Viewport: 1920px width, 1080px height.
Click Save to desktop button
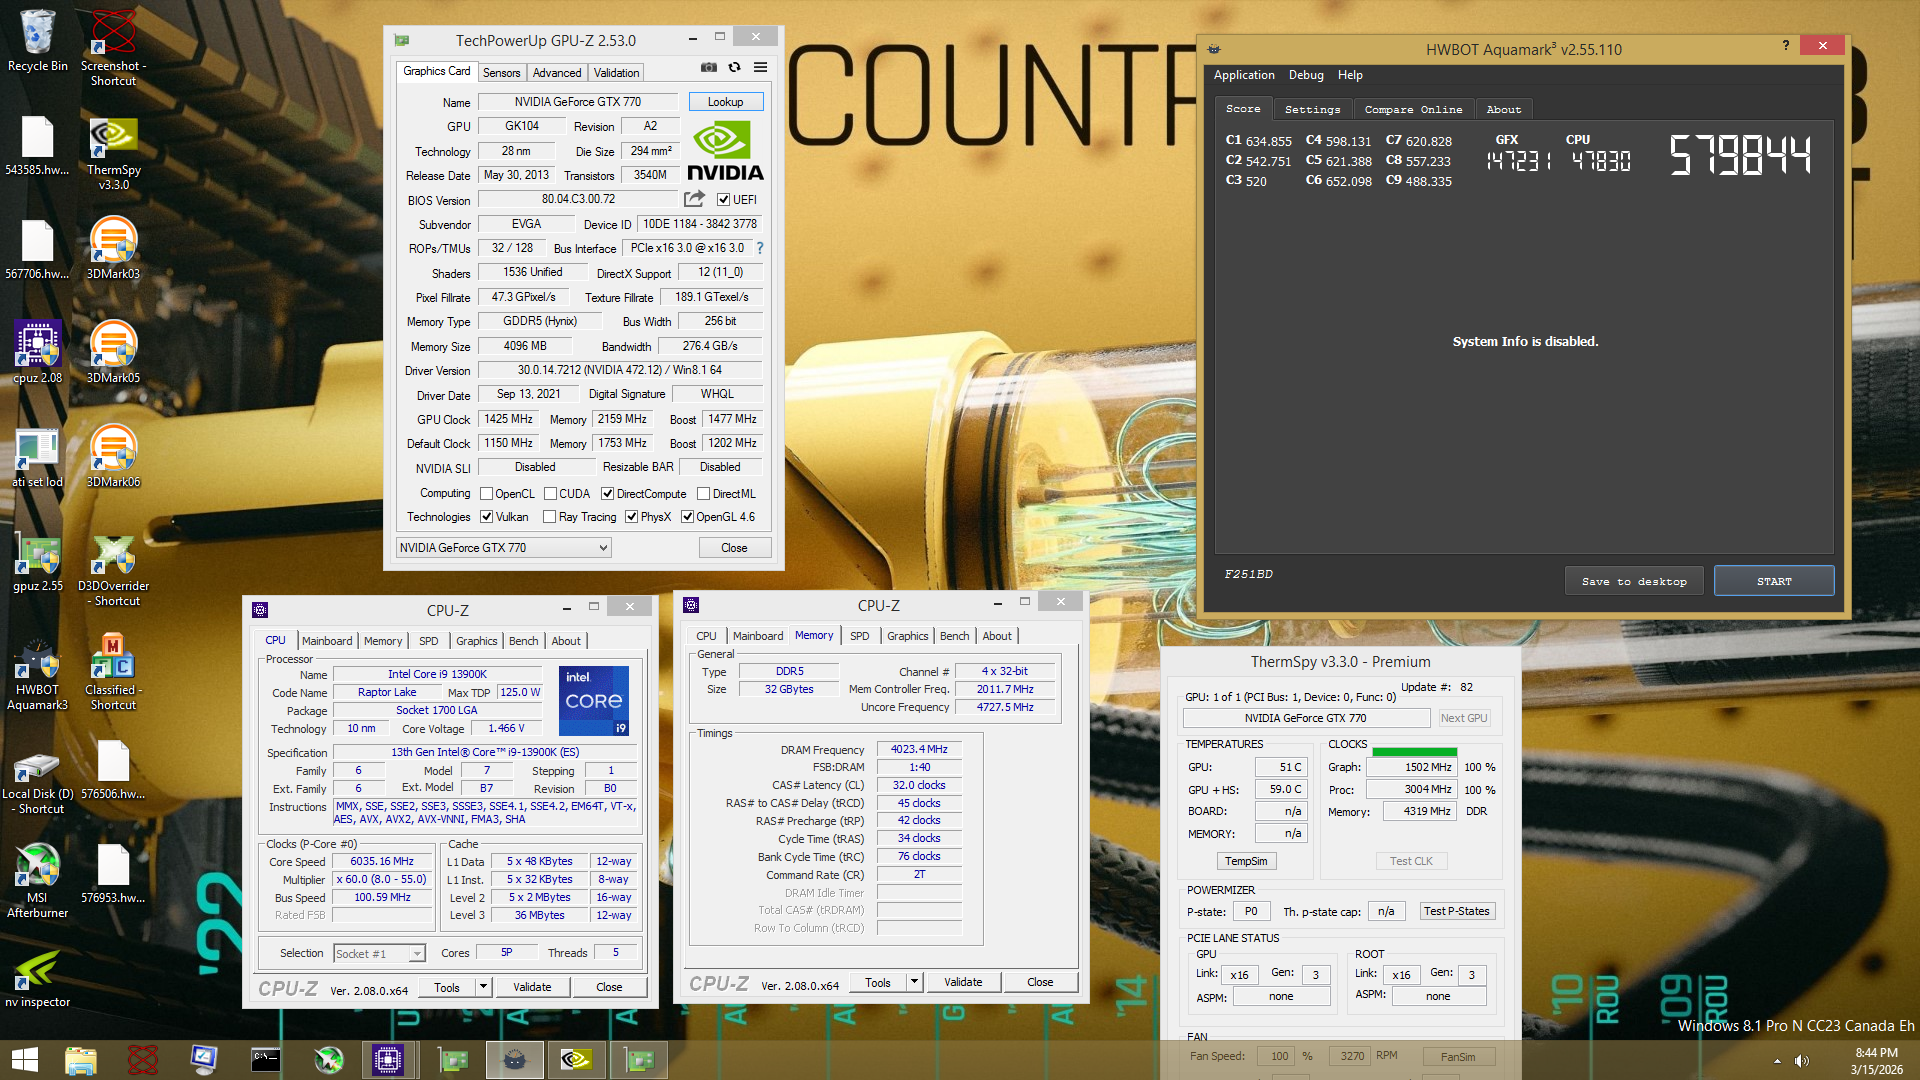[1634, 581]
